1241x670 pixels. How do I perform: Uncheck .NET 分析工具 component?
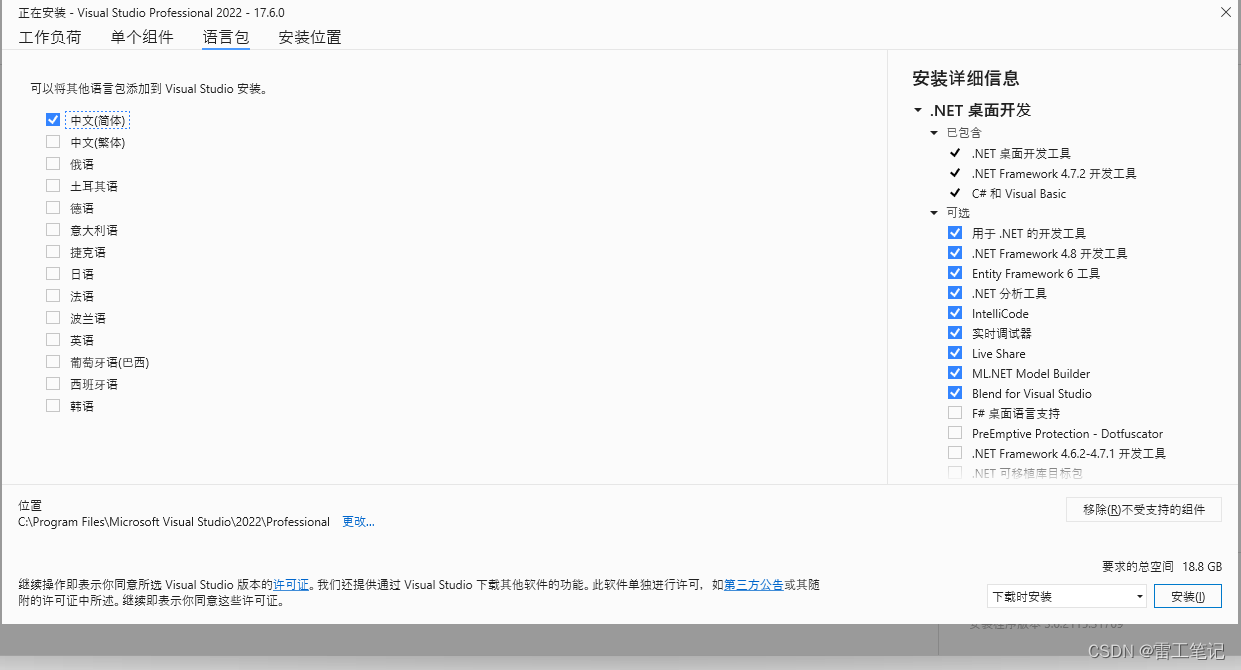(955, 293)
